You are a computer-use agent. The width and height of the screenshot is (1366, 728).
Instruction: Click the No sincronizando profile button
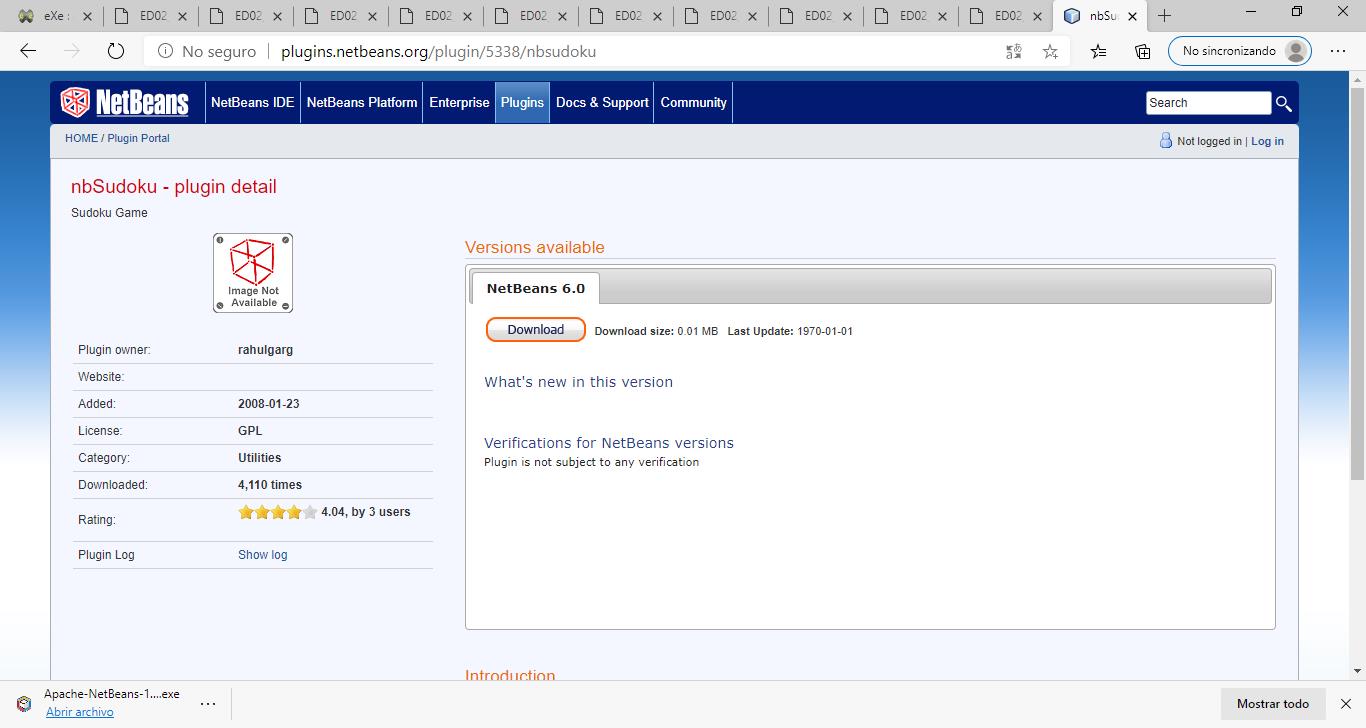(x=1239, y=51)
